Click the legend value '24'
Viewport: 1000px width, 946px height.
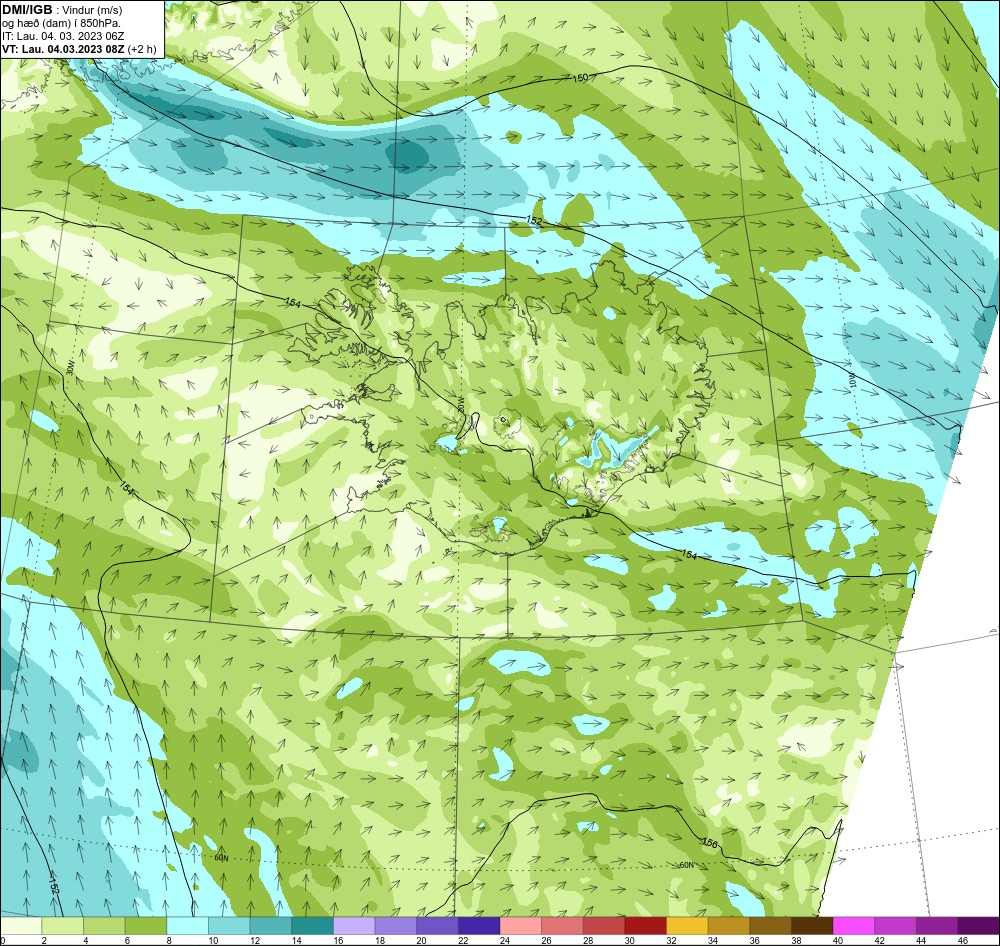504,940
